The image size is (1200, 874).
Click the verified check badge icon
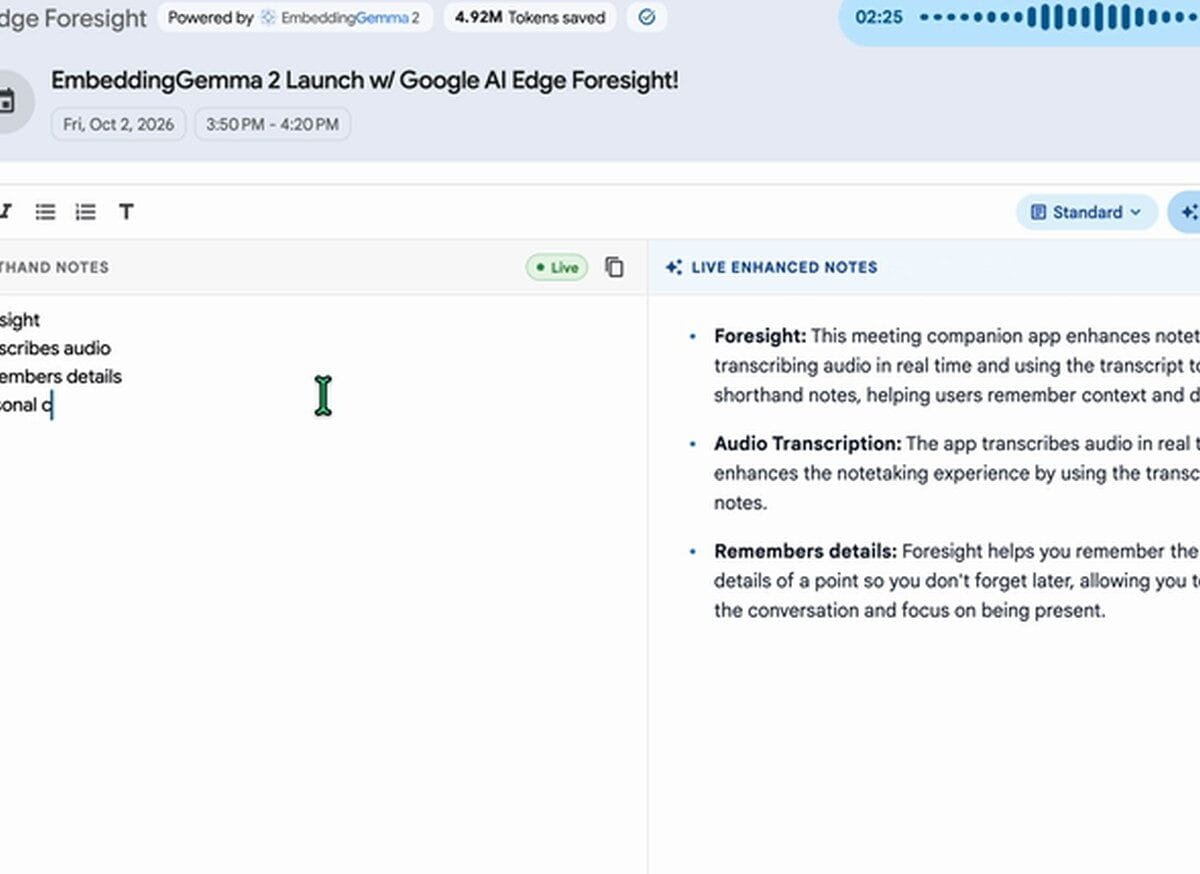point(647,17)
